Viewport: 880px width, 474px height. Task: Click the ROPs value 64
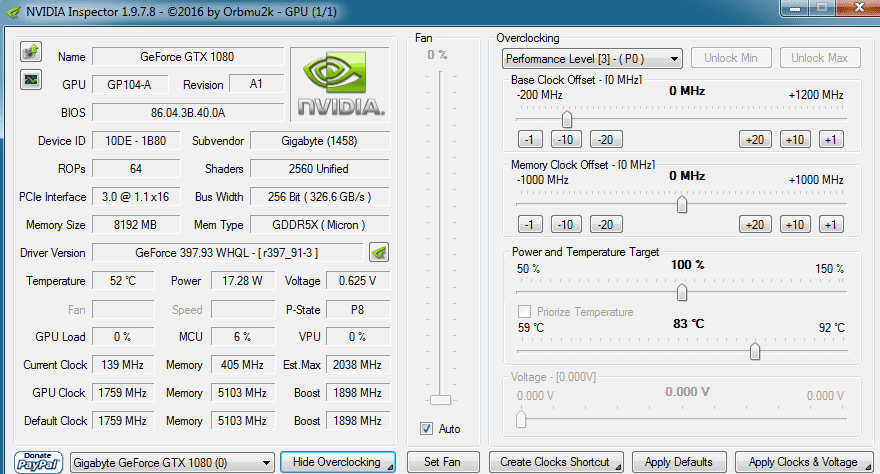point(136,169)
